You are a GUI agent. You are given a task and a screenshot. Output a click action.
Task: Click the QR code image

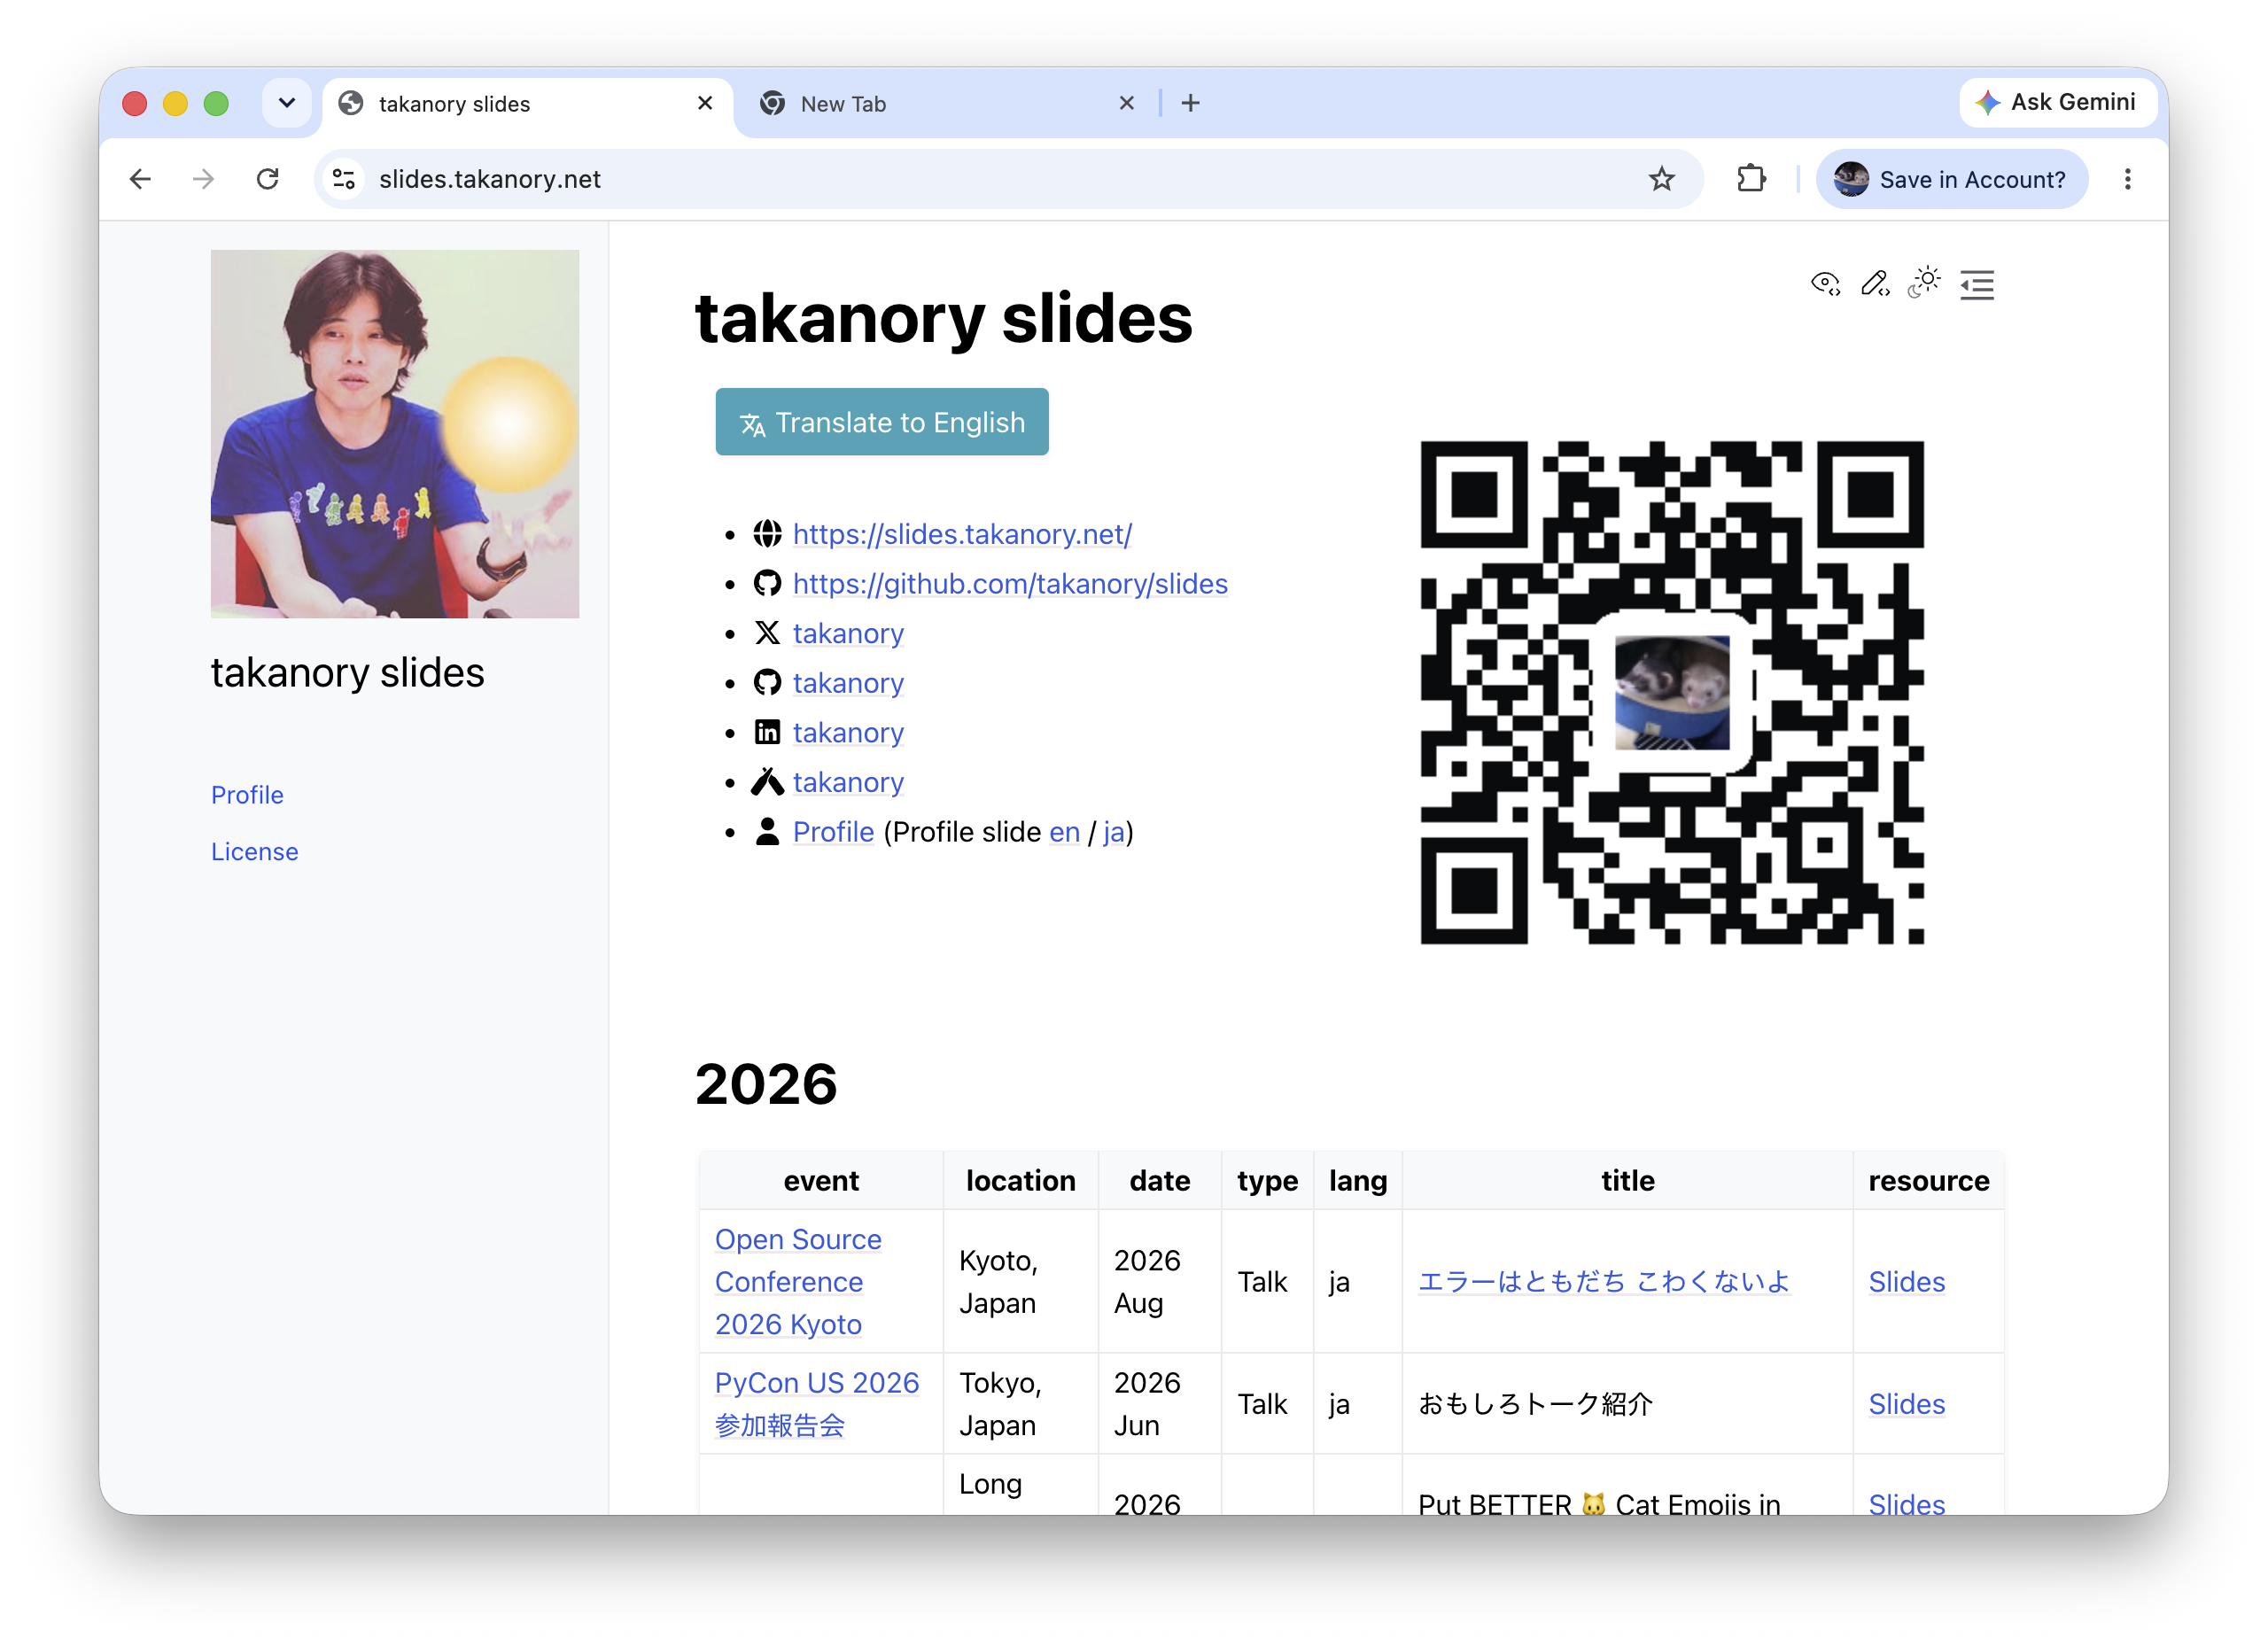[1672, 692]
